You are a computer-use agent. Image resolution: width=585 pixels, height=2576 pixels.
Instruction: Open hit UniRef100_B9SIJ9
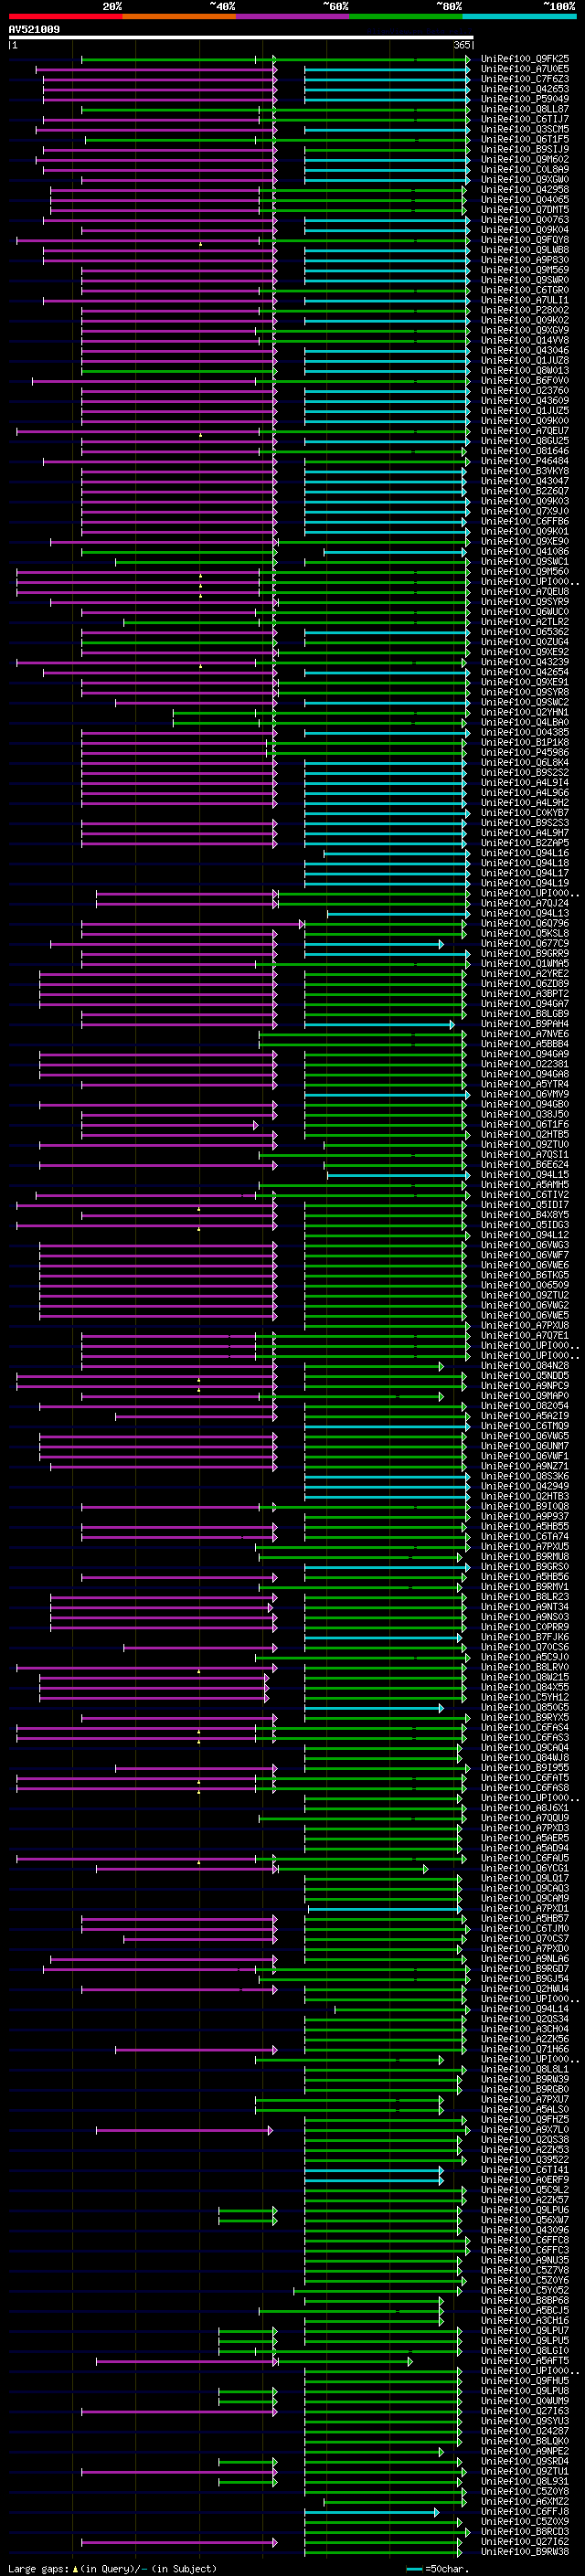coord(525,150)
